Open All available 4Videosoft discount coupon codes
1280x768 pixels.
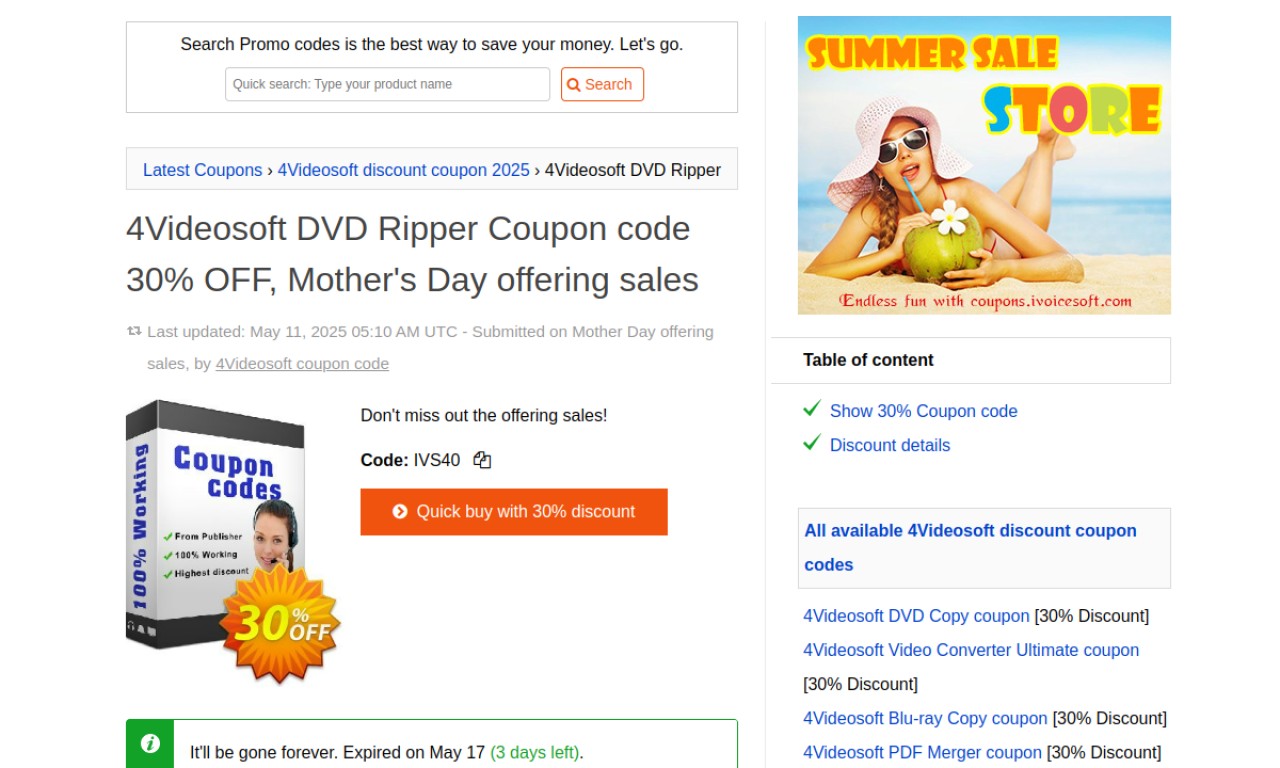tap(970, 548)
